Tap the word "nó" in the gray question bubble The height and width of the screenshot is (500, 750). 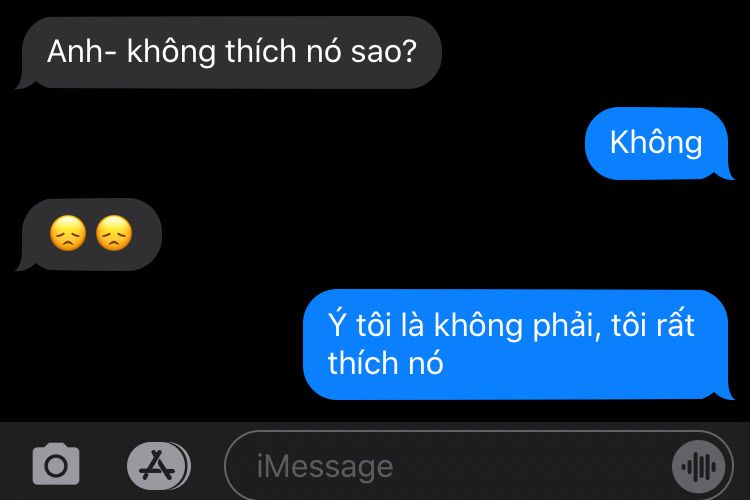[324, 51]
